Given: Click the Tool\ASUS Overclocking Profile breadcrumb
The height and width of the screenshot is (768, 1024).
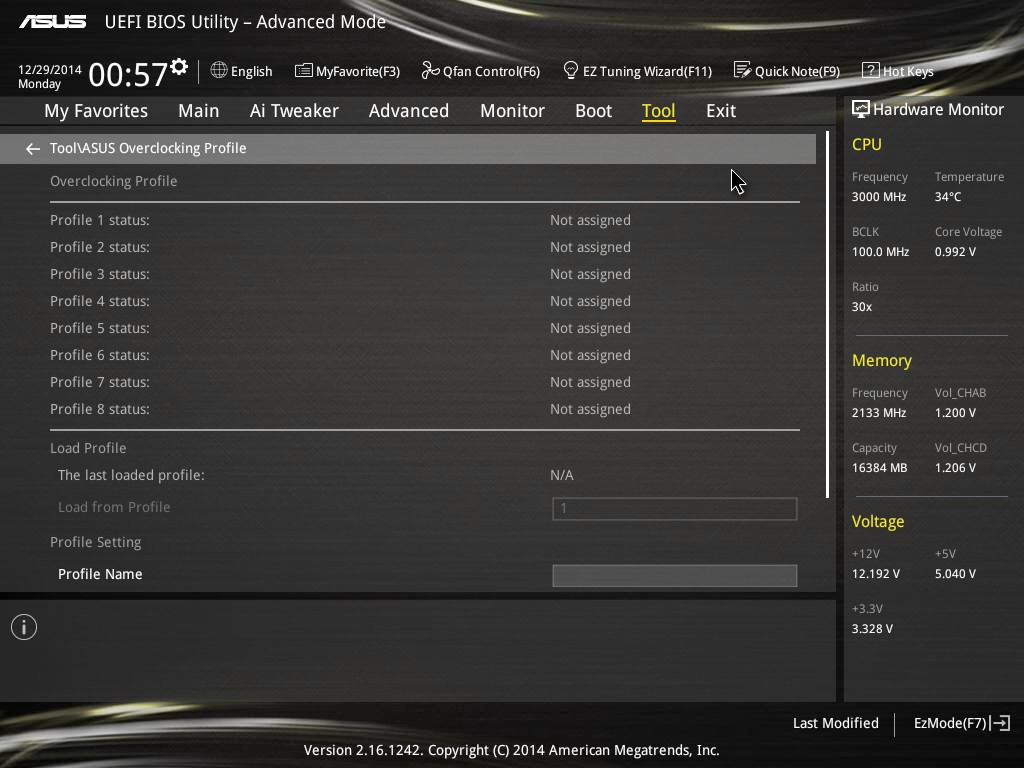Looking at the screenshot, I should (x=148, y=148).
